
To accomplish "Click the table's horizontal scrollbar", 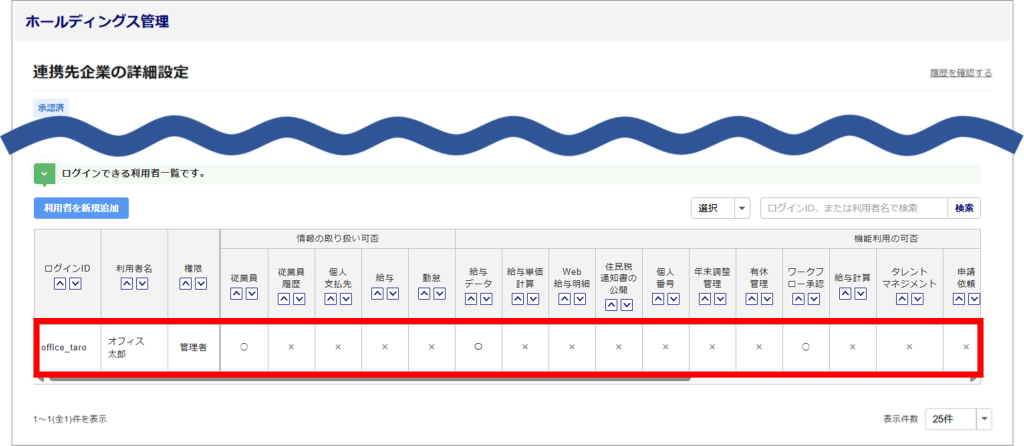I will [x=500, y=379].
